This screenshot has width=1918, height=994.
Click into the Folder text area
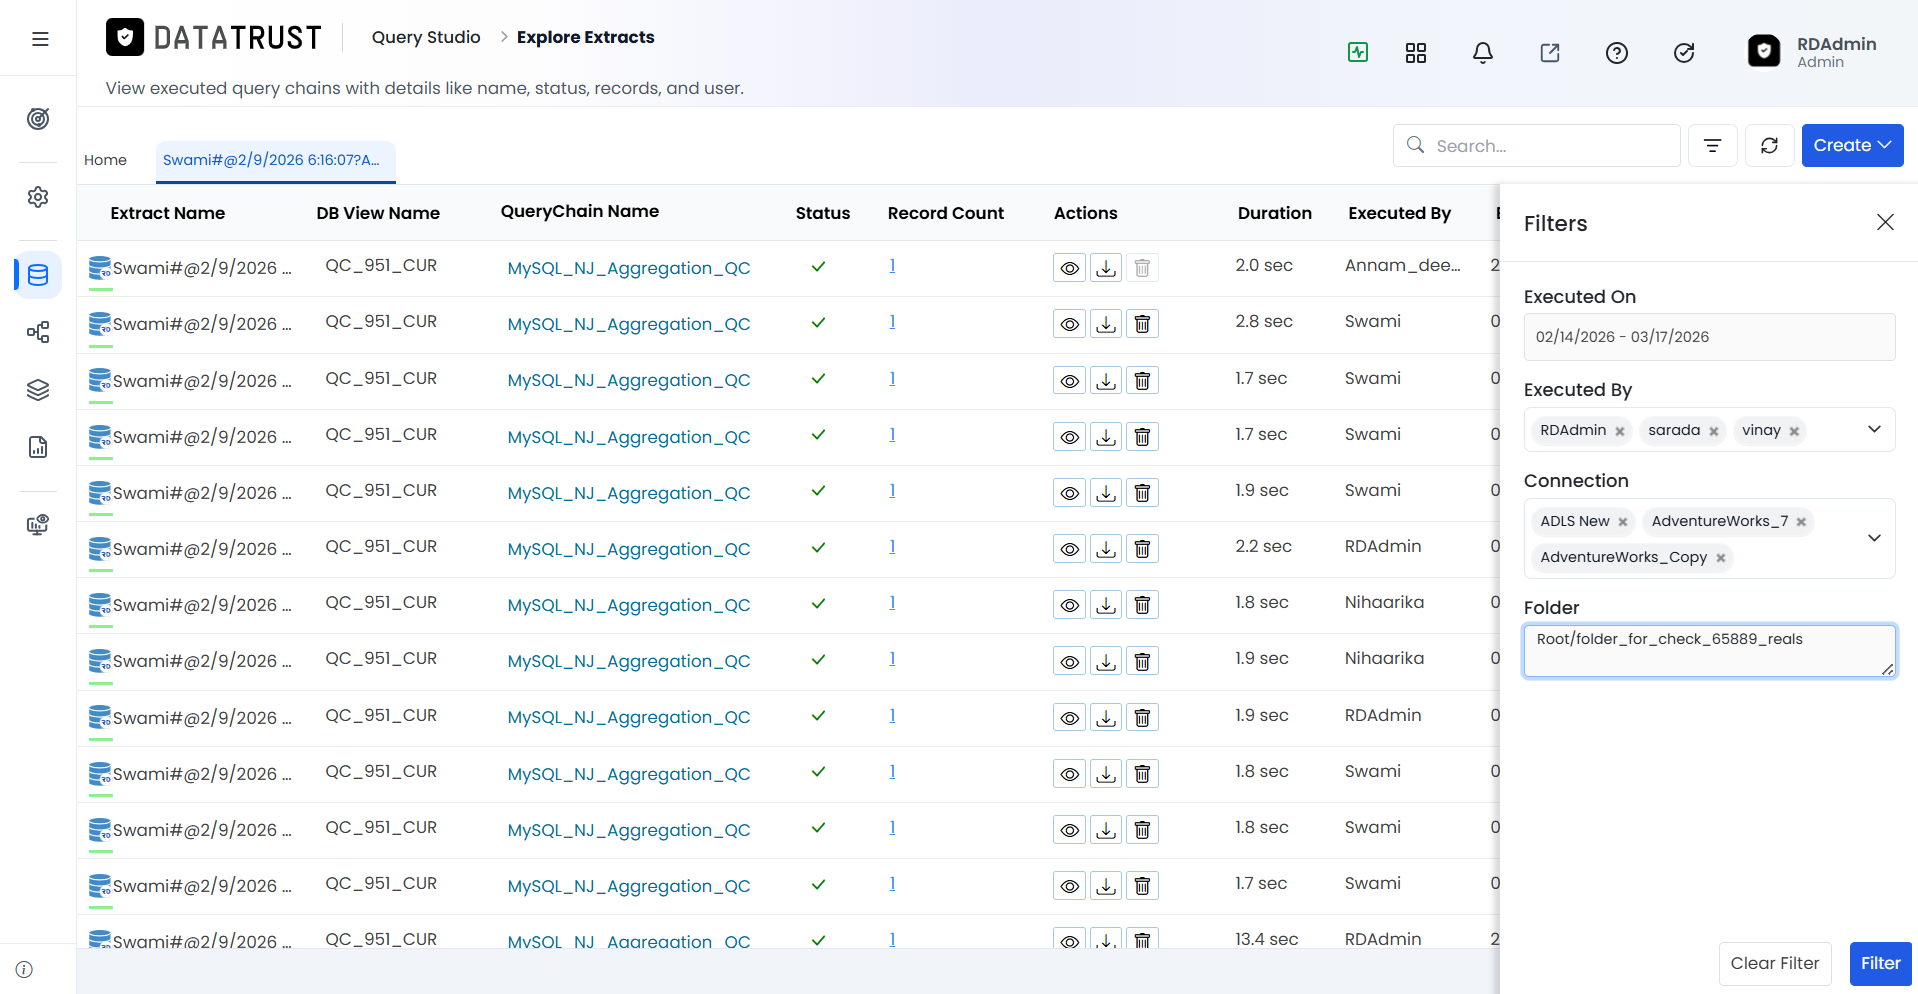pos(1709,651)
